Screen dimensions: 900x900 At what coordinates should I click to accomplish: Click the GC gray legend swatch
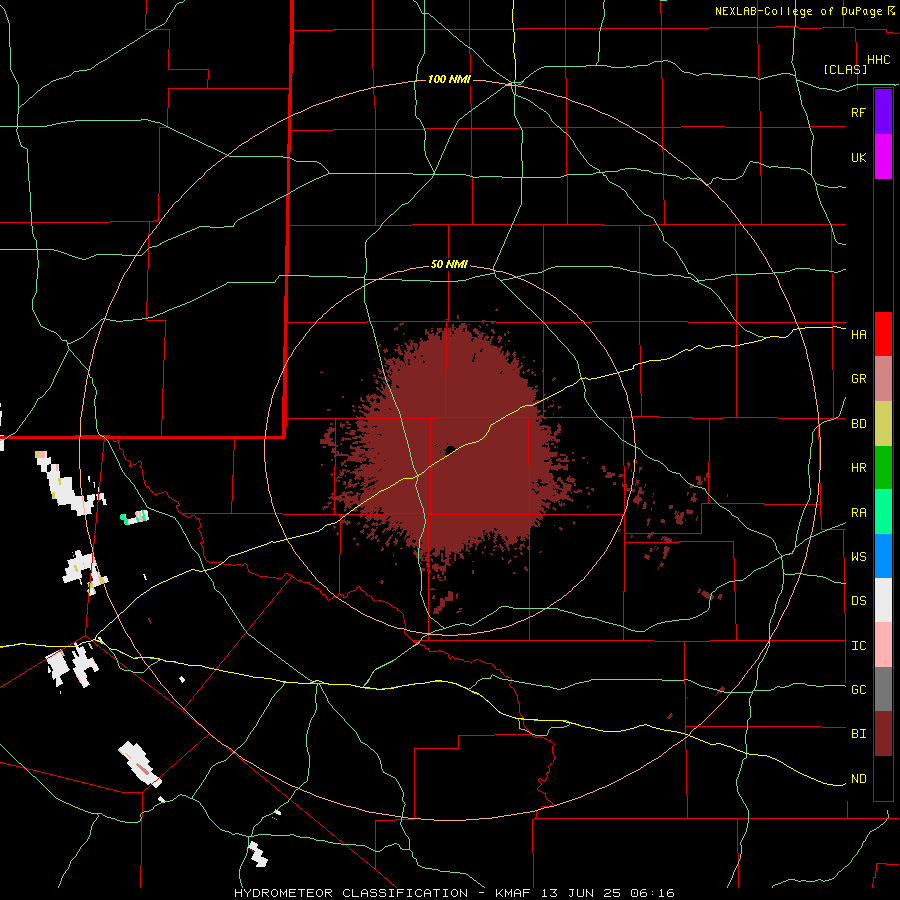[x=883, y=689]
